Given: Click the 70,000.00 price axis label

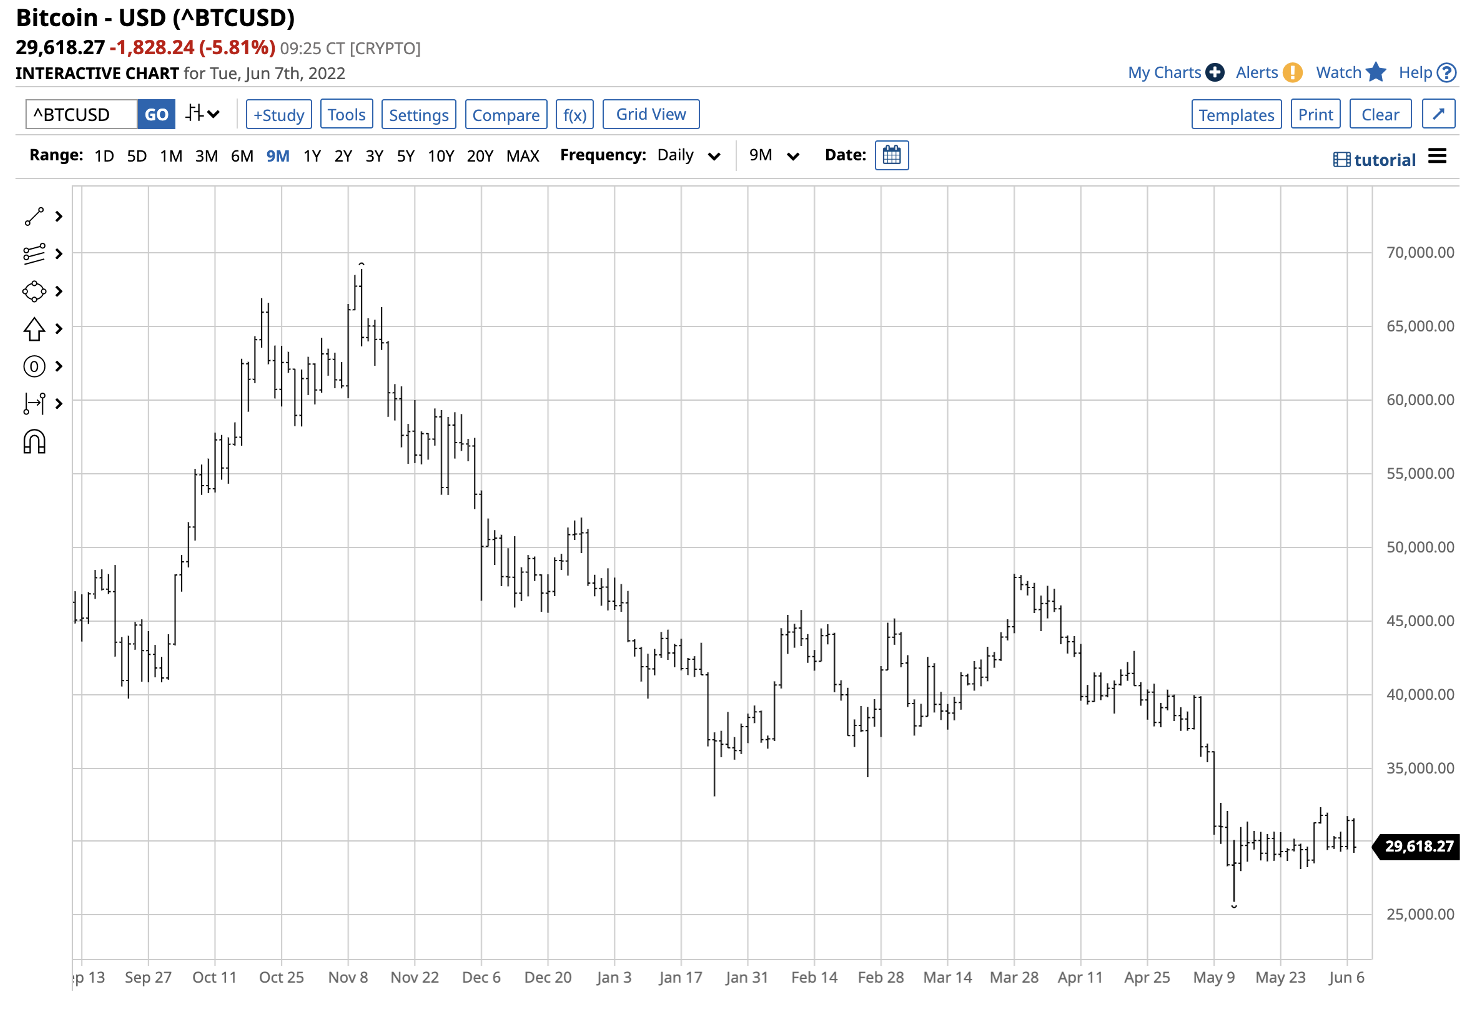Looking at the screenshot, I should 1420,253.
